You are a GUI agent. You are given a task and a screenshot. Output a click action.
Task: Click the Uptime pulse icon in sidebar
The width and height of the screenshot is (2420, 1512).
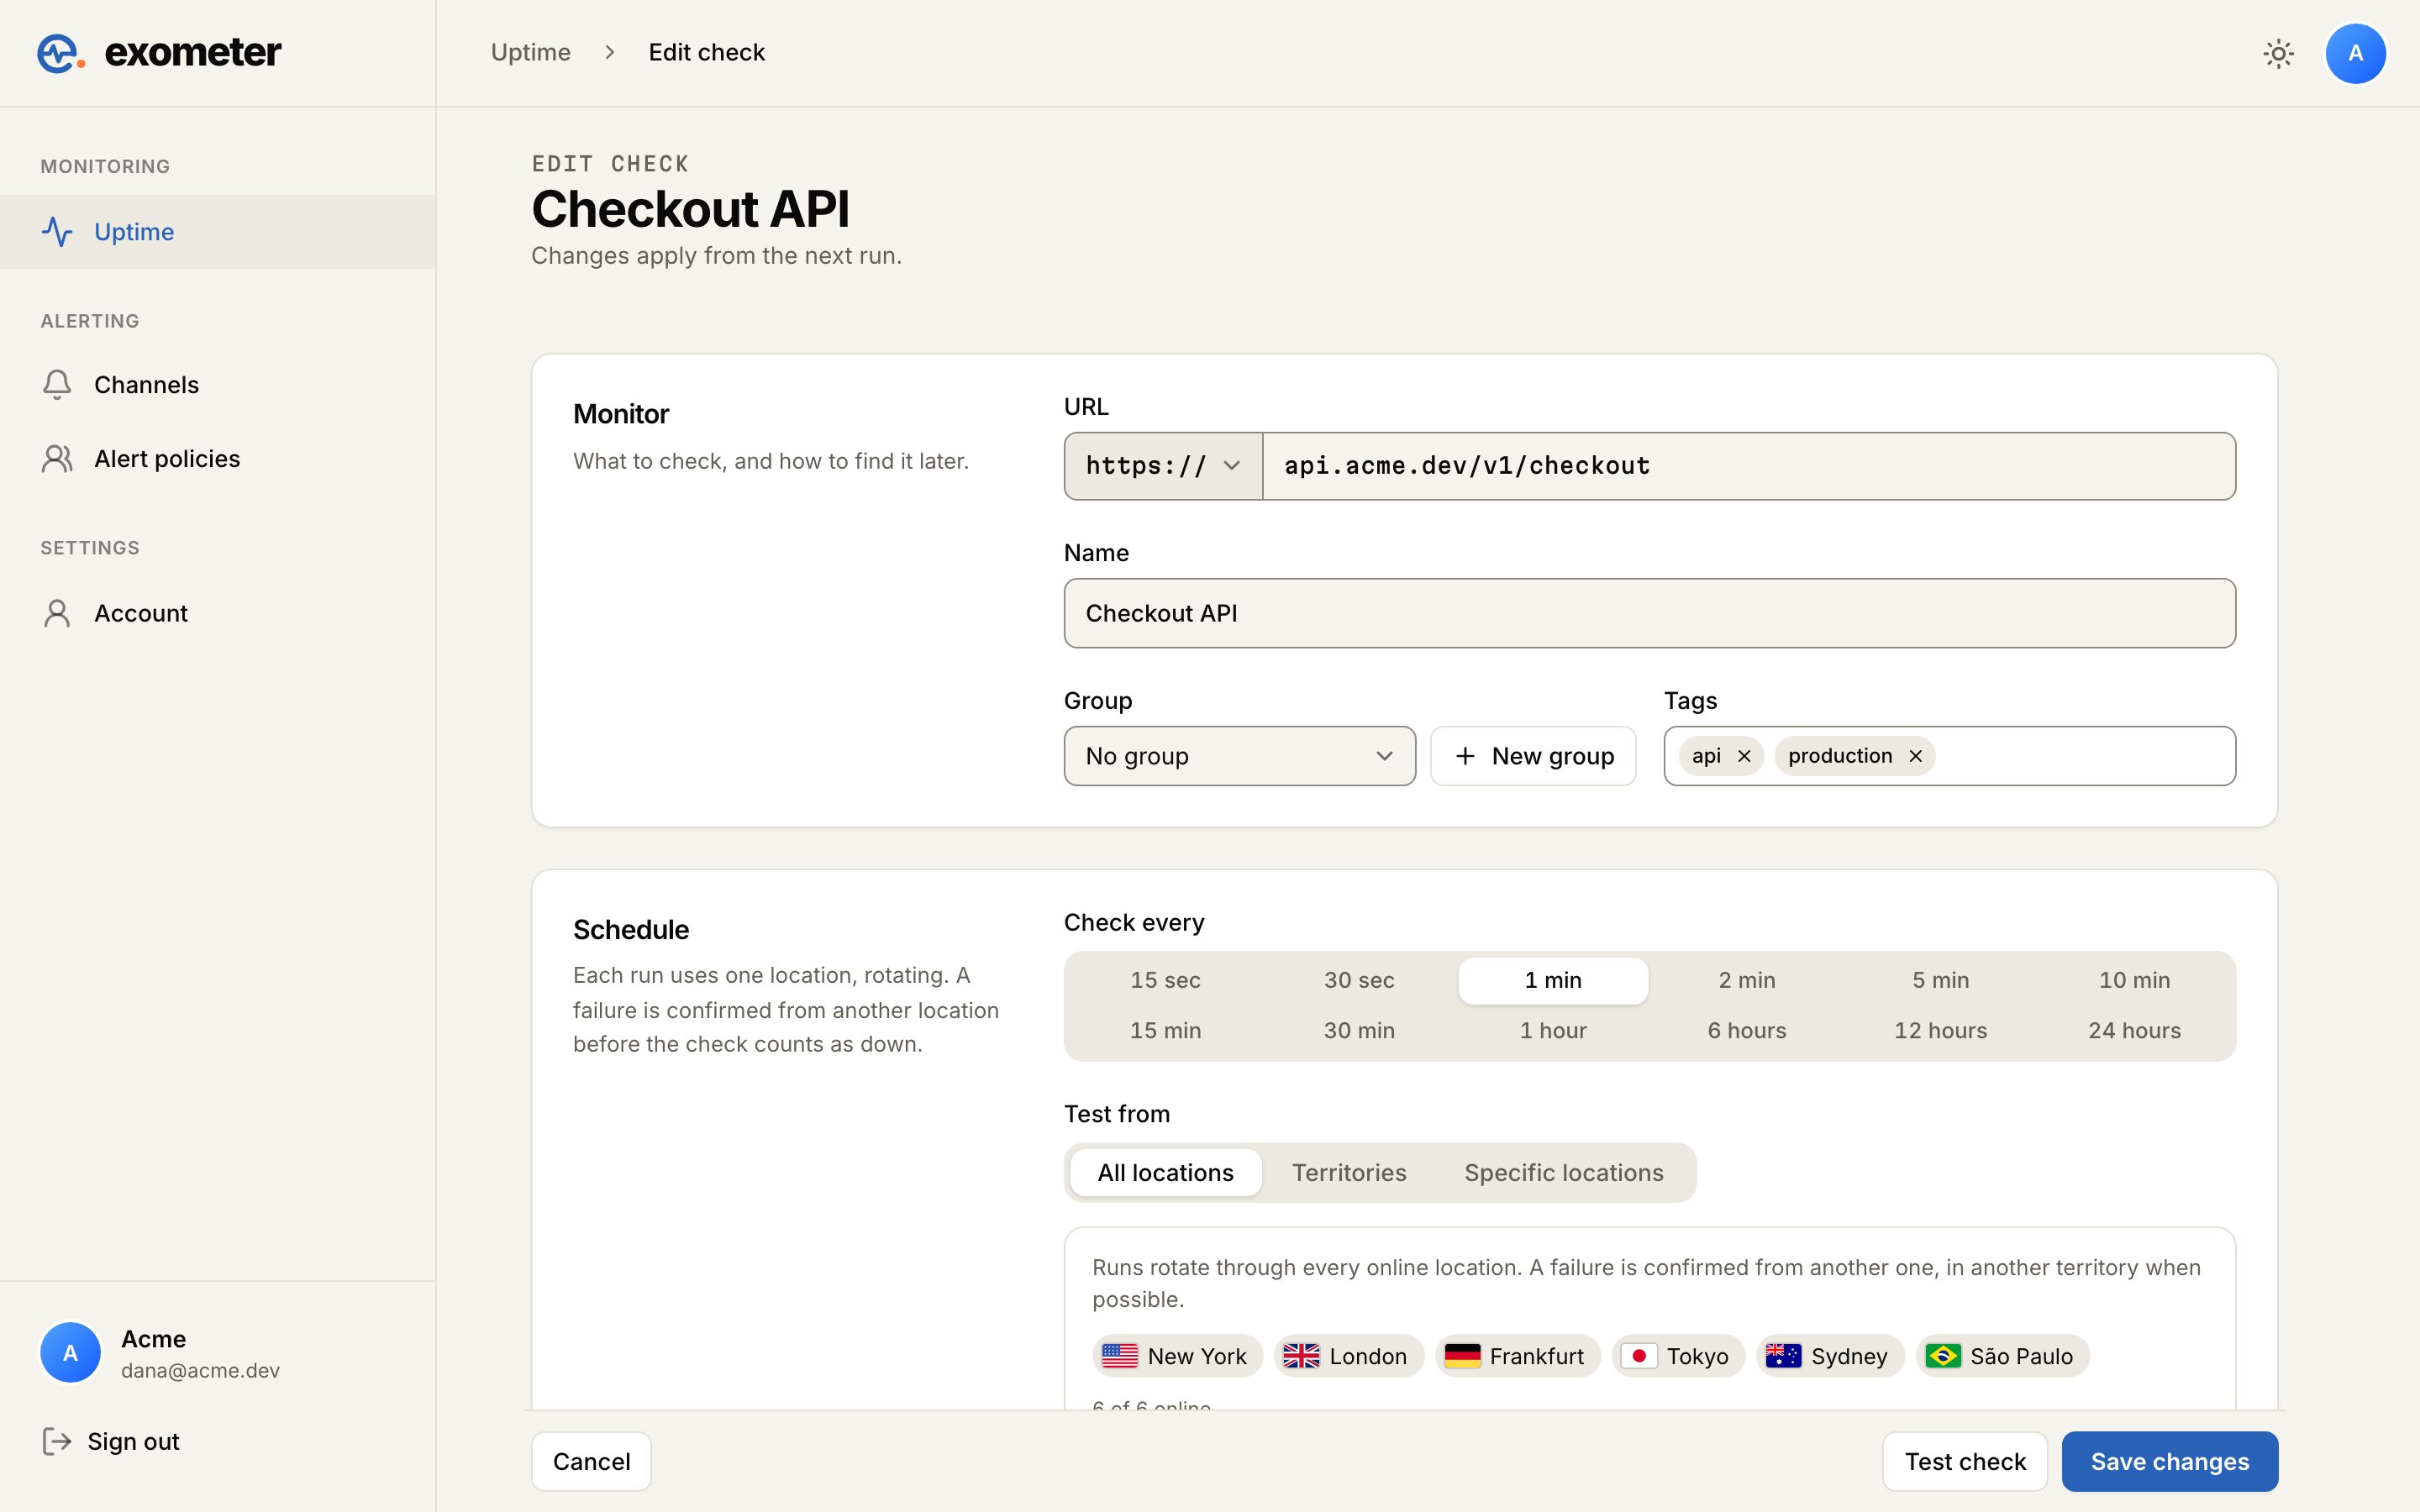[57, 232]
